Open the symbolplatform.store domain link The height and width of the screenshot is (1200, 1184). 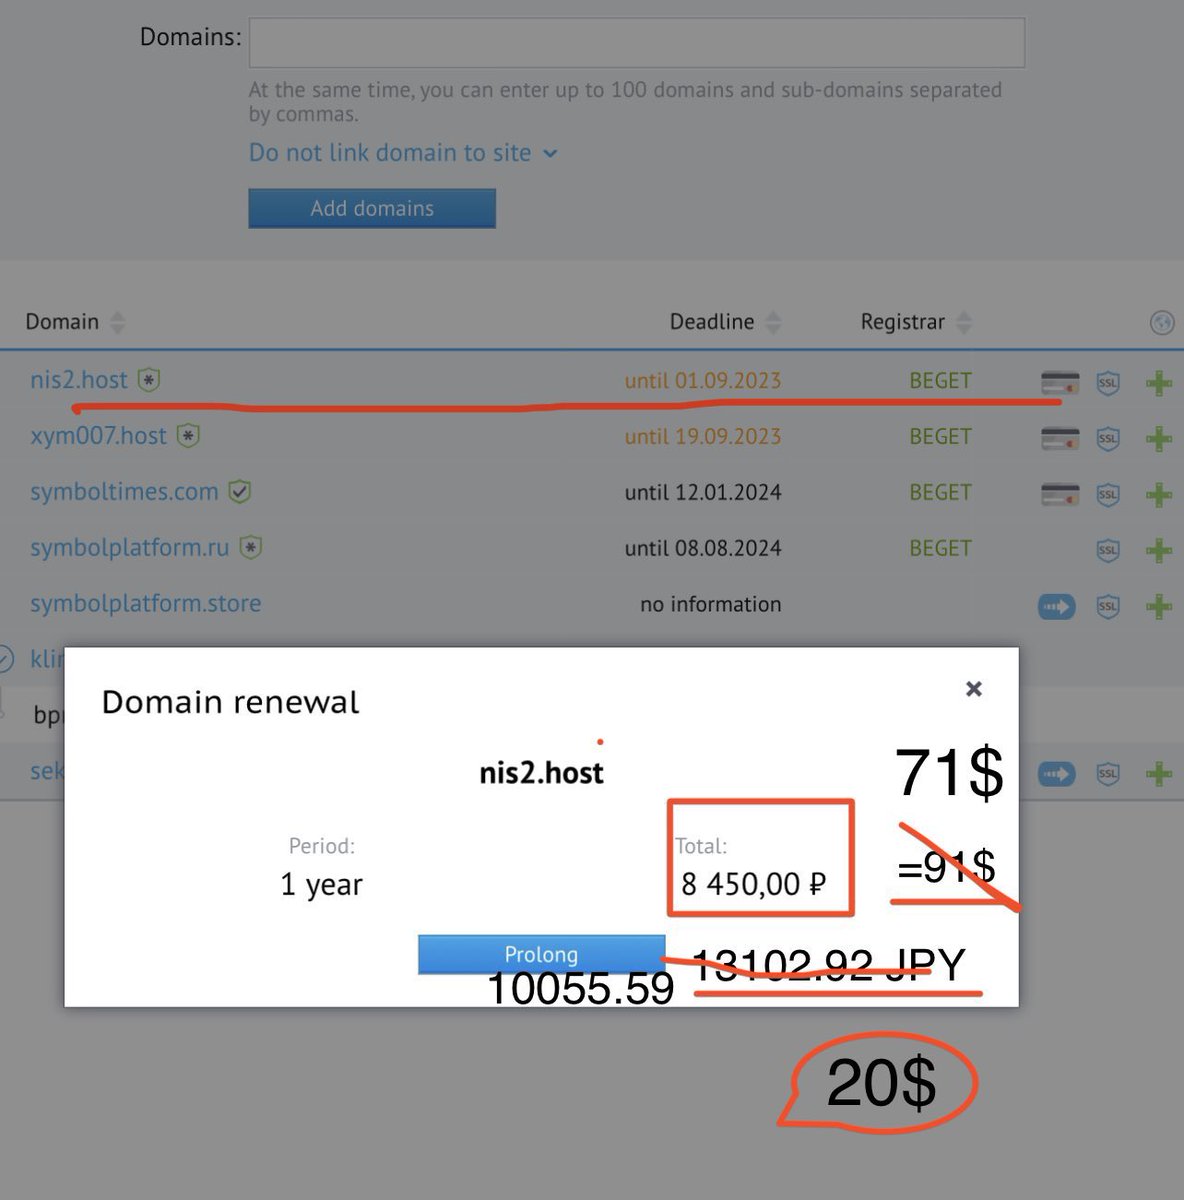pyautogui.click(x=146, y=604)
